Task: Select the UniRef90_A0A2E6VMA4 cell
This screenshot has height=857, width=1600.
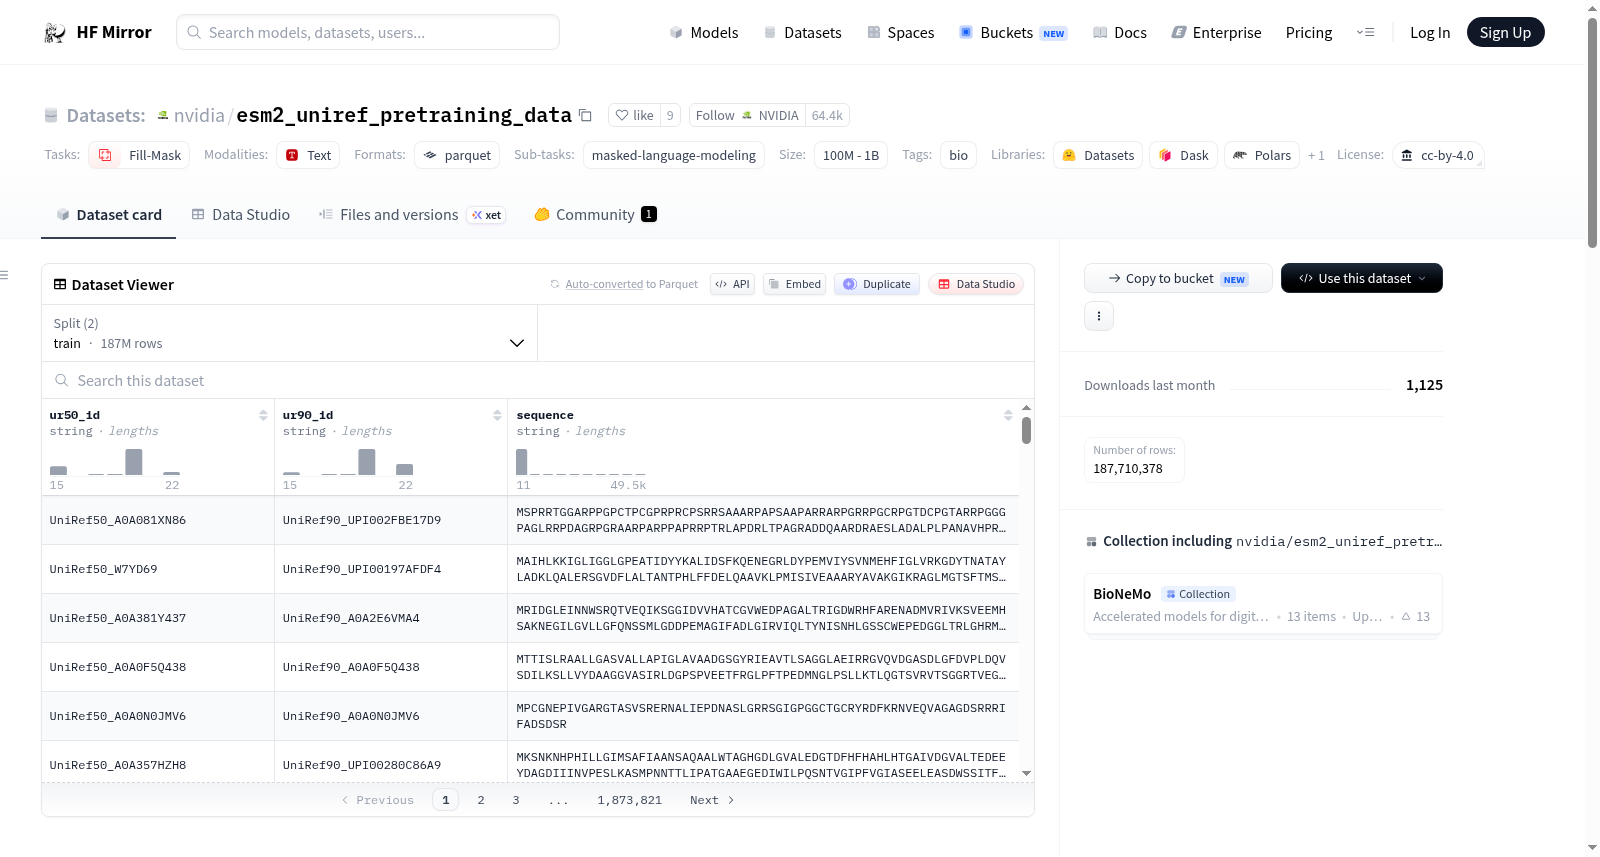Action: click(x=391, y=618)
